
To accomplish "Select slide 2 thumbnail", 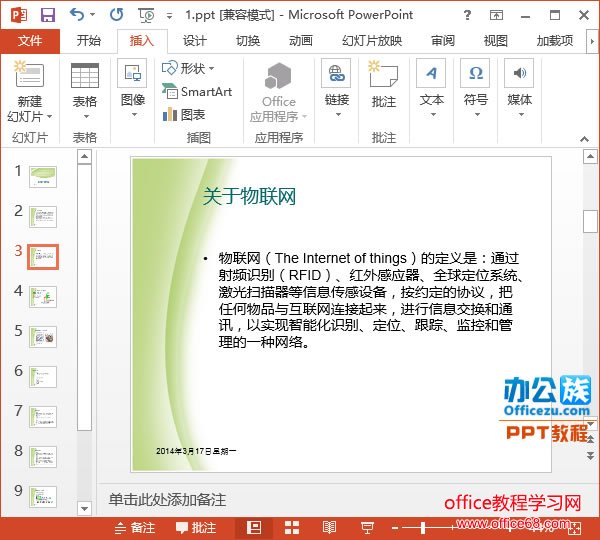I will click(43, 217).
